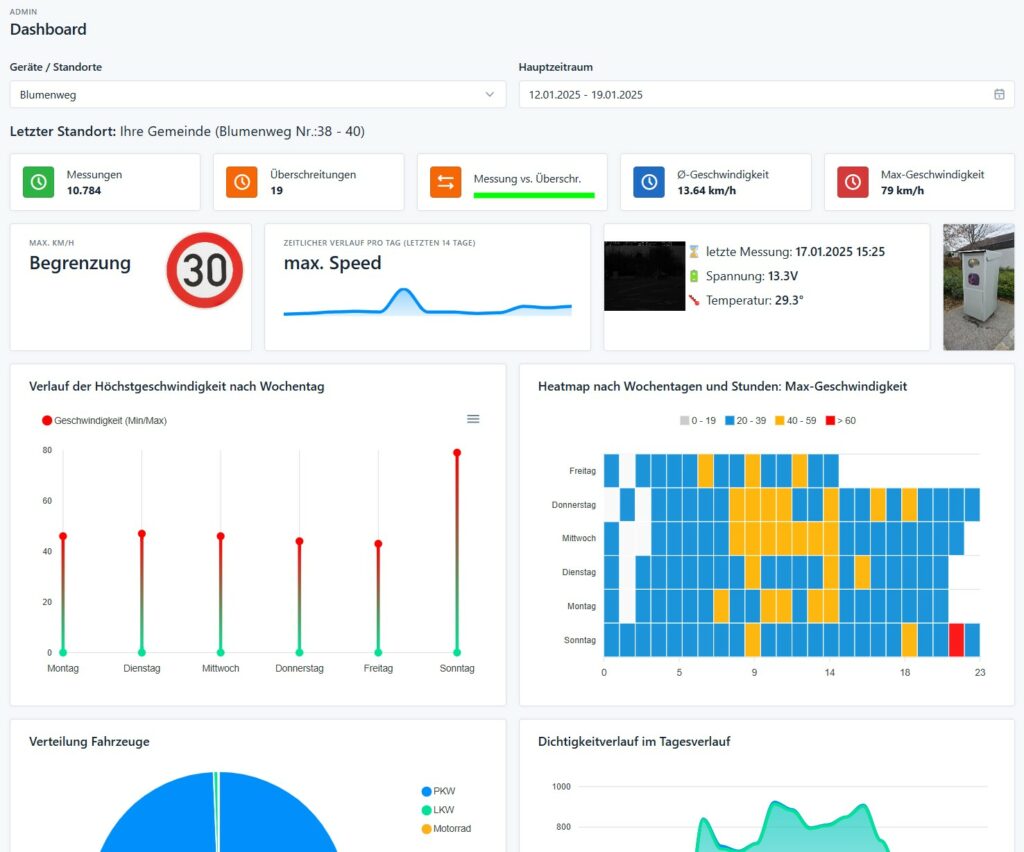Click the Freitag heatmap row label
Image resolution: width=1024 pixels, height=852 pixels.
click(582, 471)
